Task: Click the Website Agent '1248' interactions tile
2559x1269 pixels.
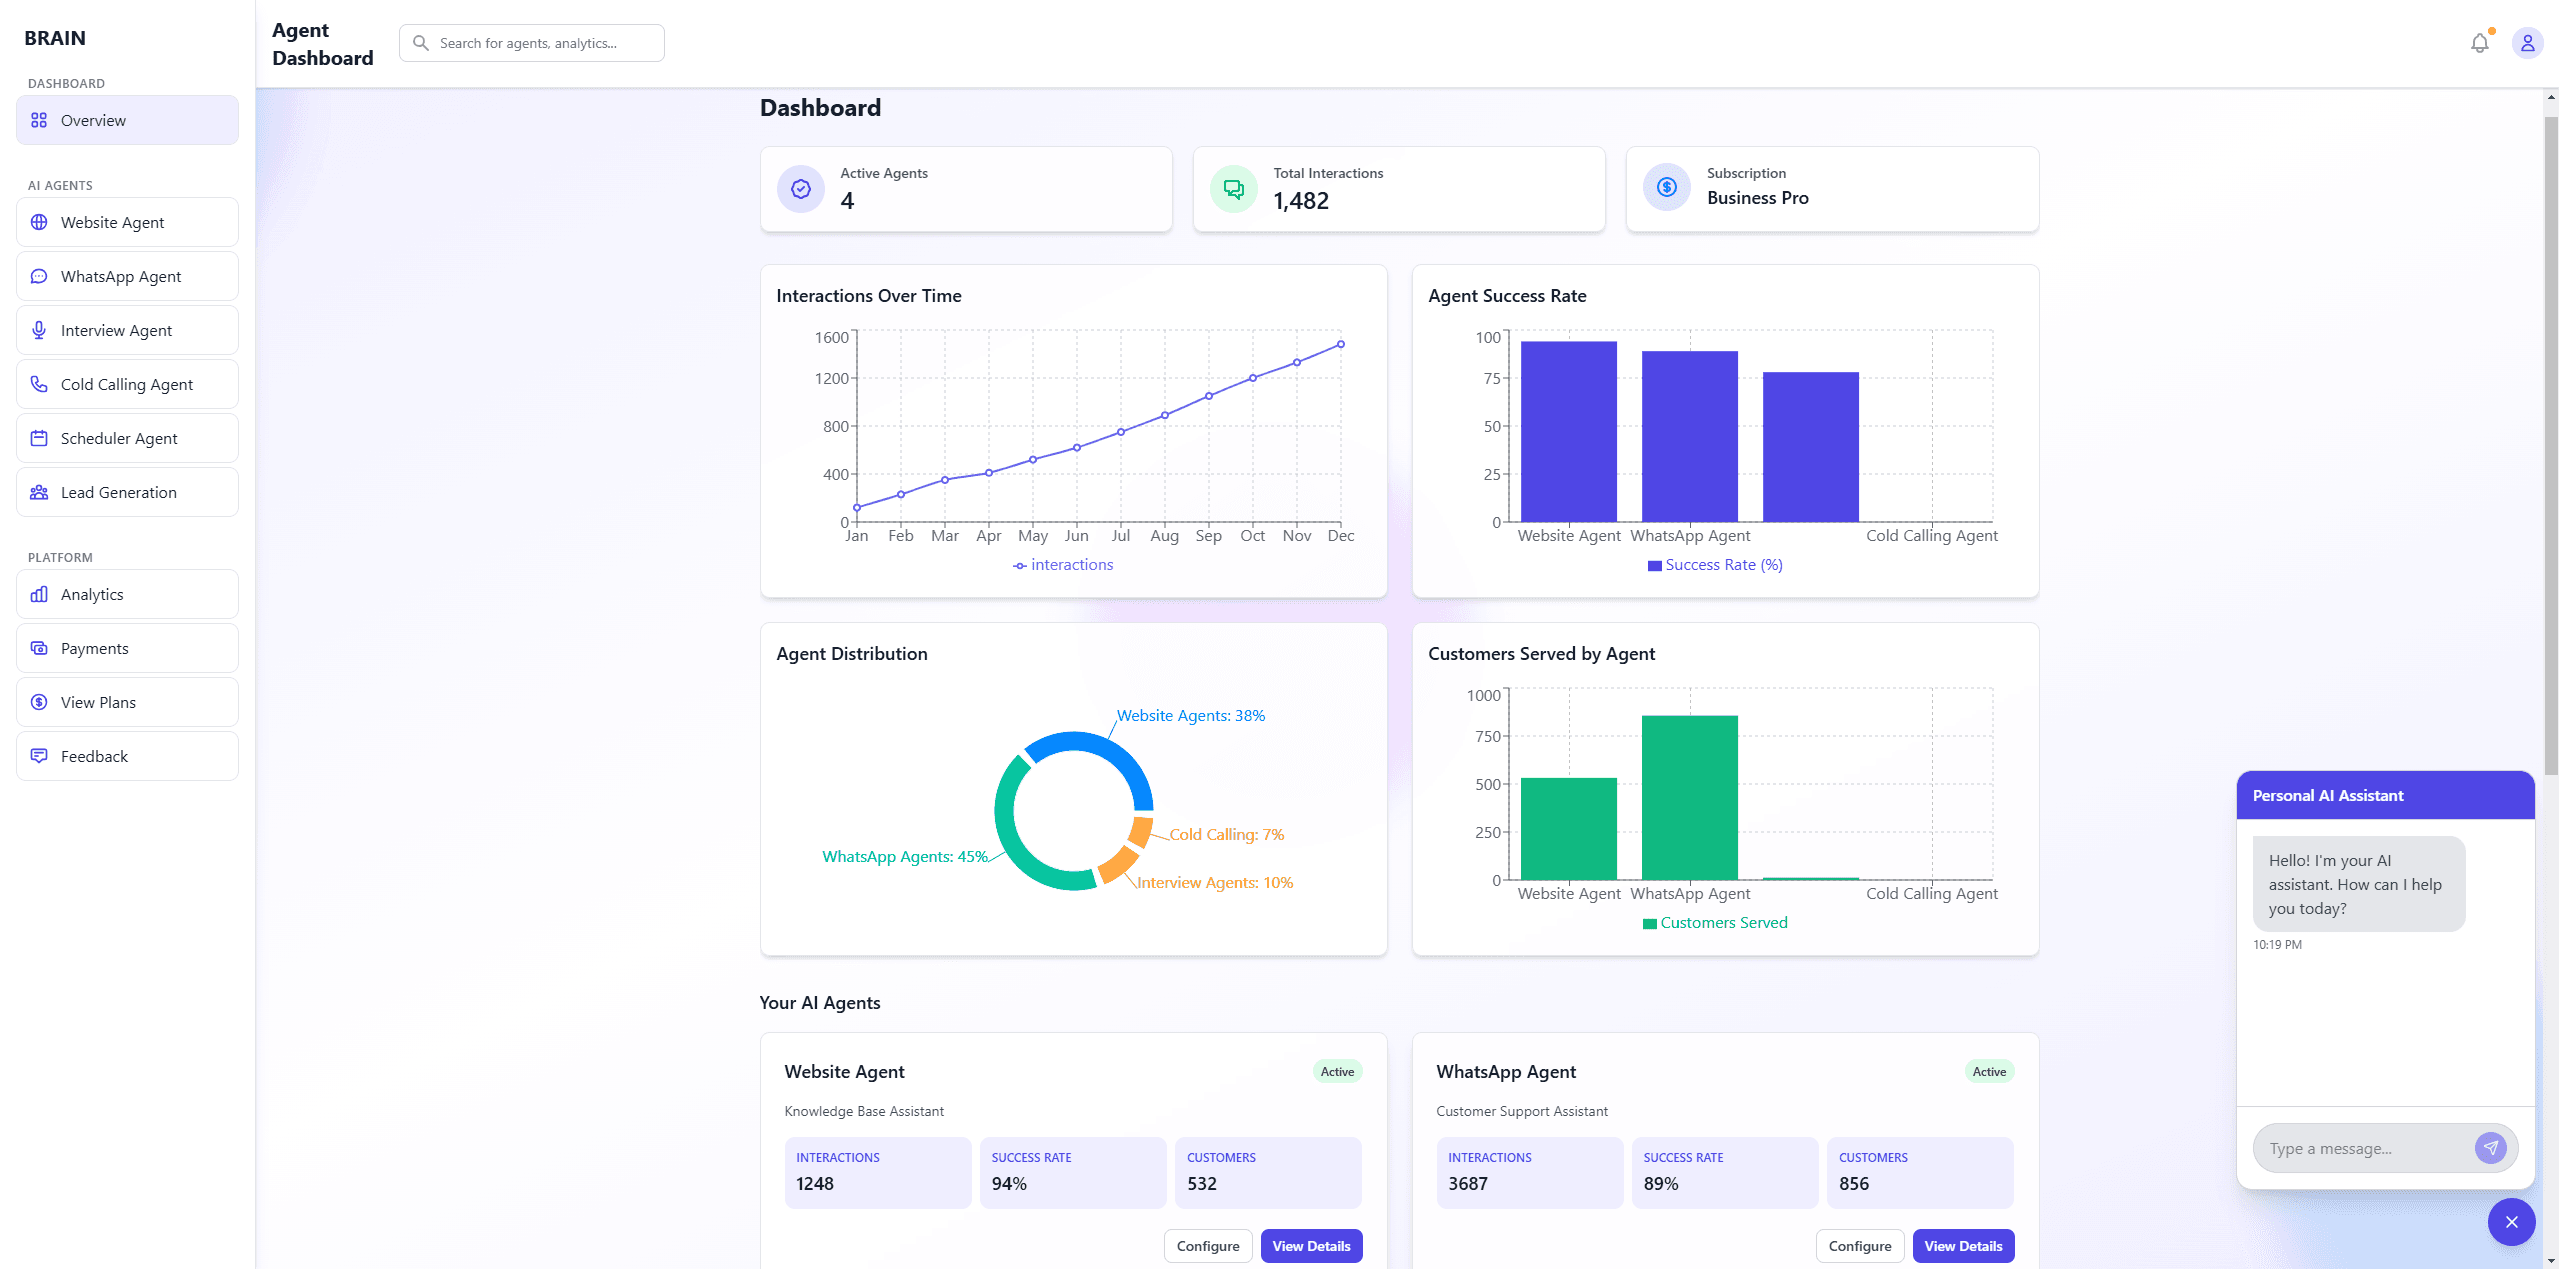Action: pos(877,1172)
